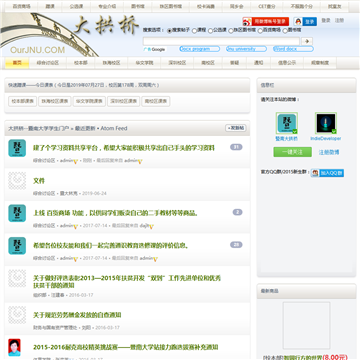The height and width of the screenshot is (360, 360).
Task: Switch to the 规章制度 tab
Action: (x=320, y=63)
